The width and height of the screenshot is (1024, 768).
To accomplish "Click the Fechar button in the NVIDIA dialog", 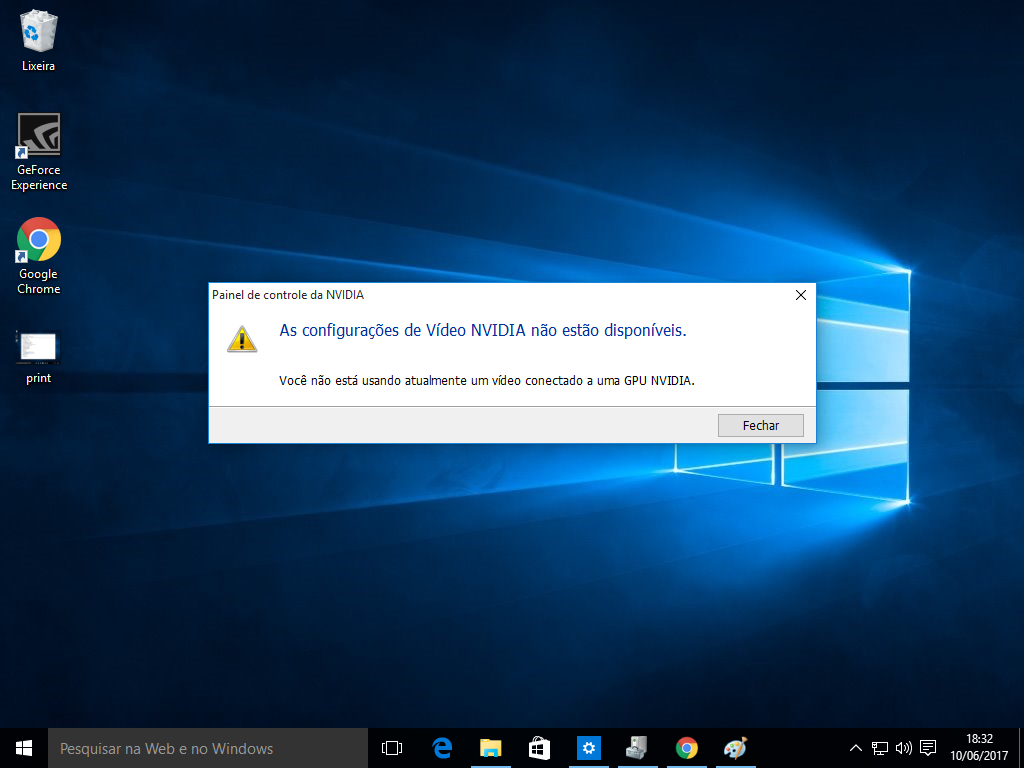I will coord(761,425).
